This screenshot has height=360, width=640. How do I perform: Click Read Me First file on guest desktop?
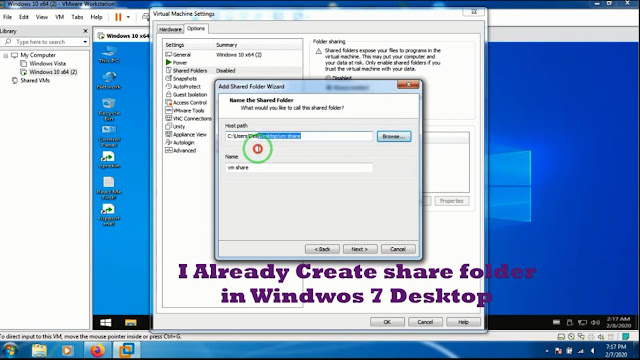(109, 188)
